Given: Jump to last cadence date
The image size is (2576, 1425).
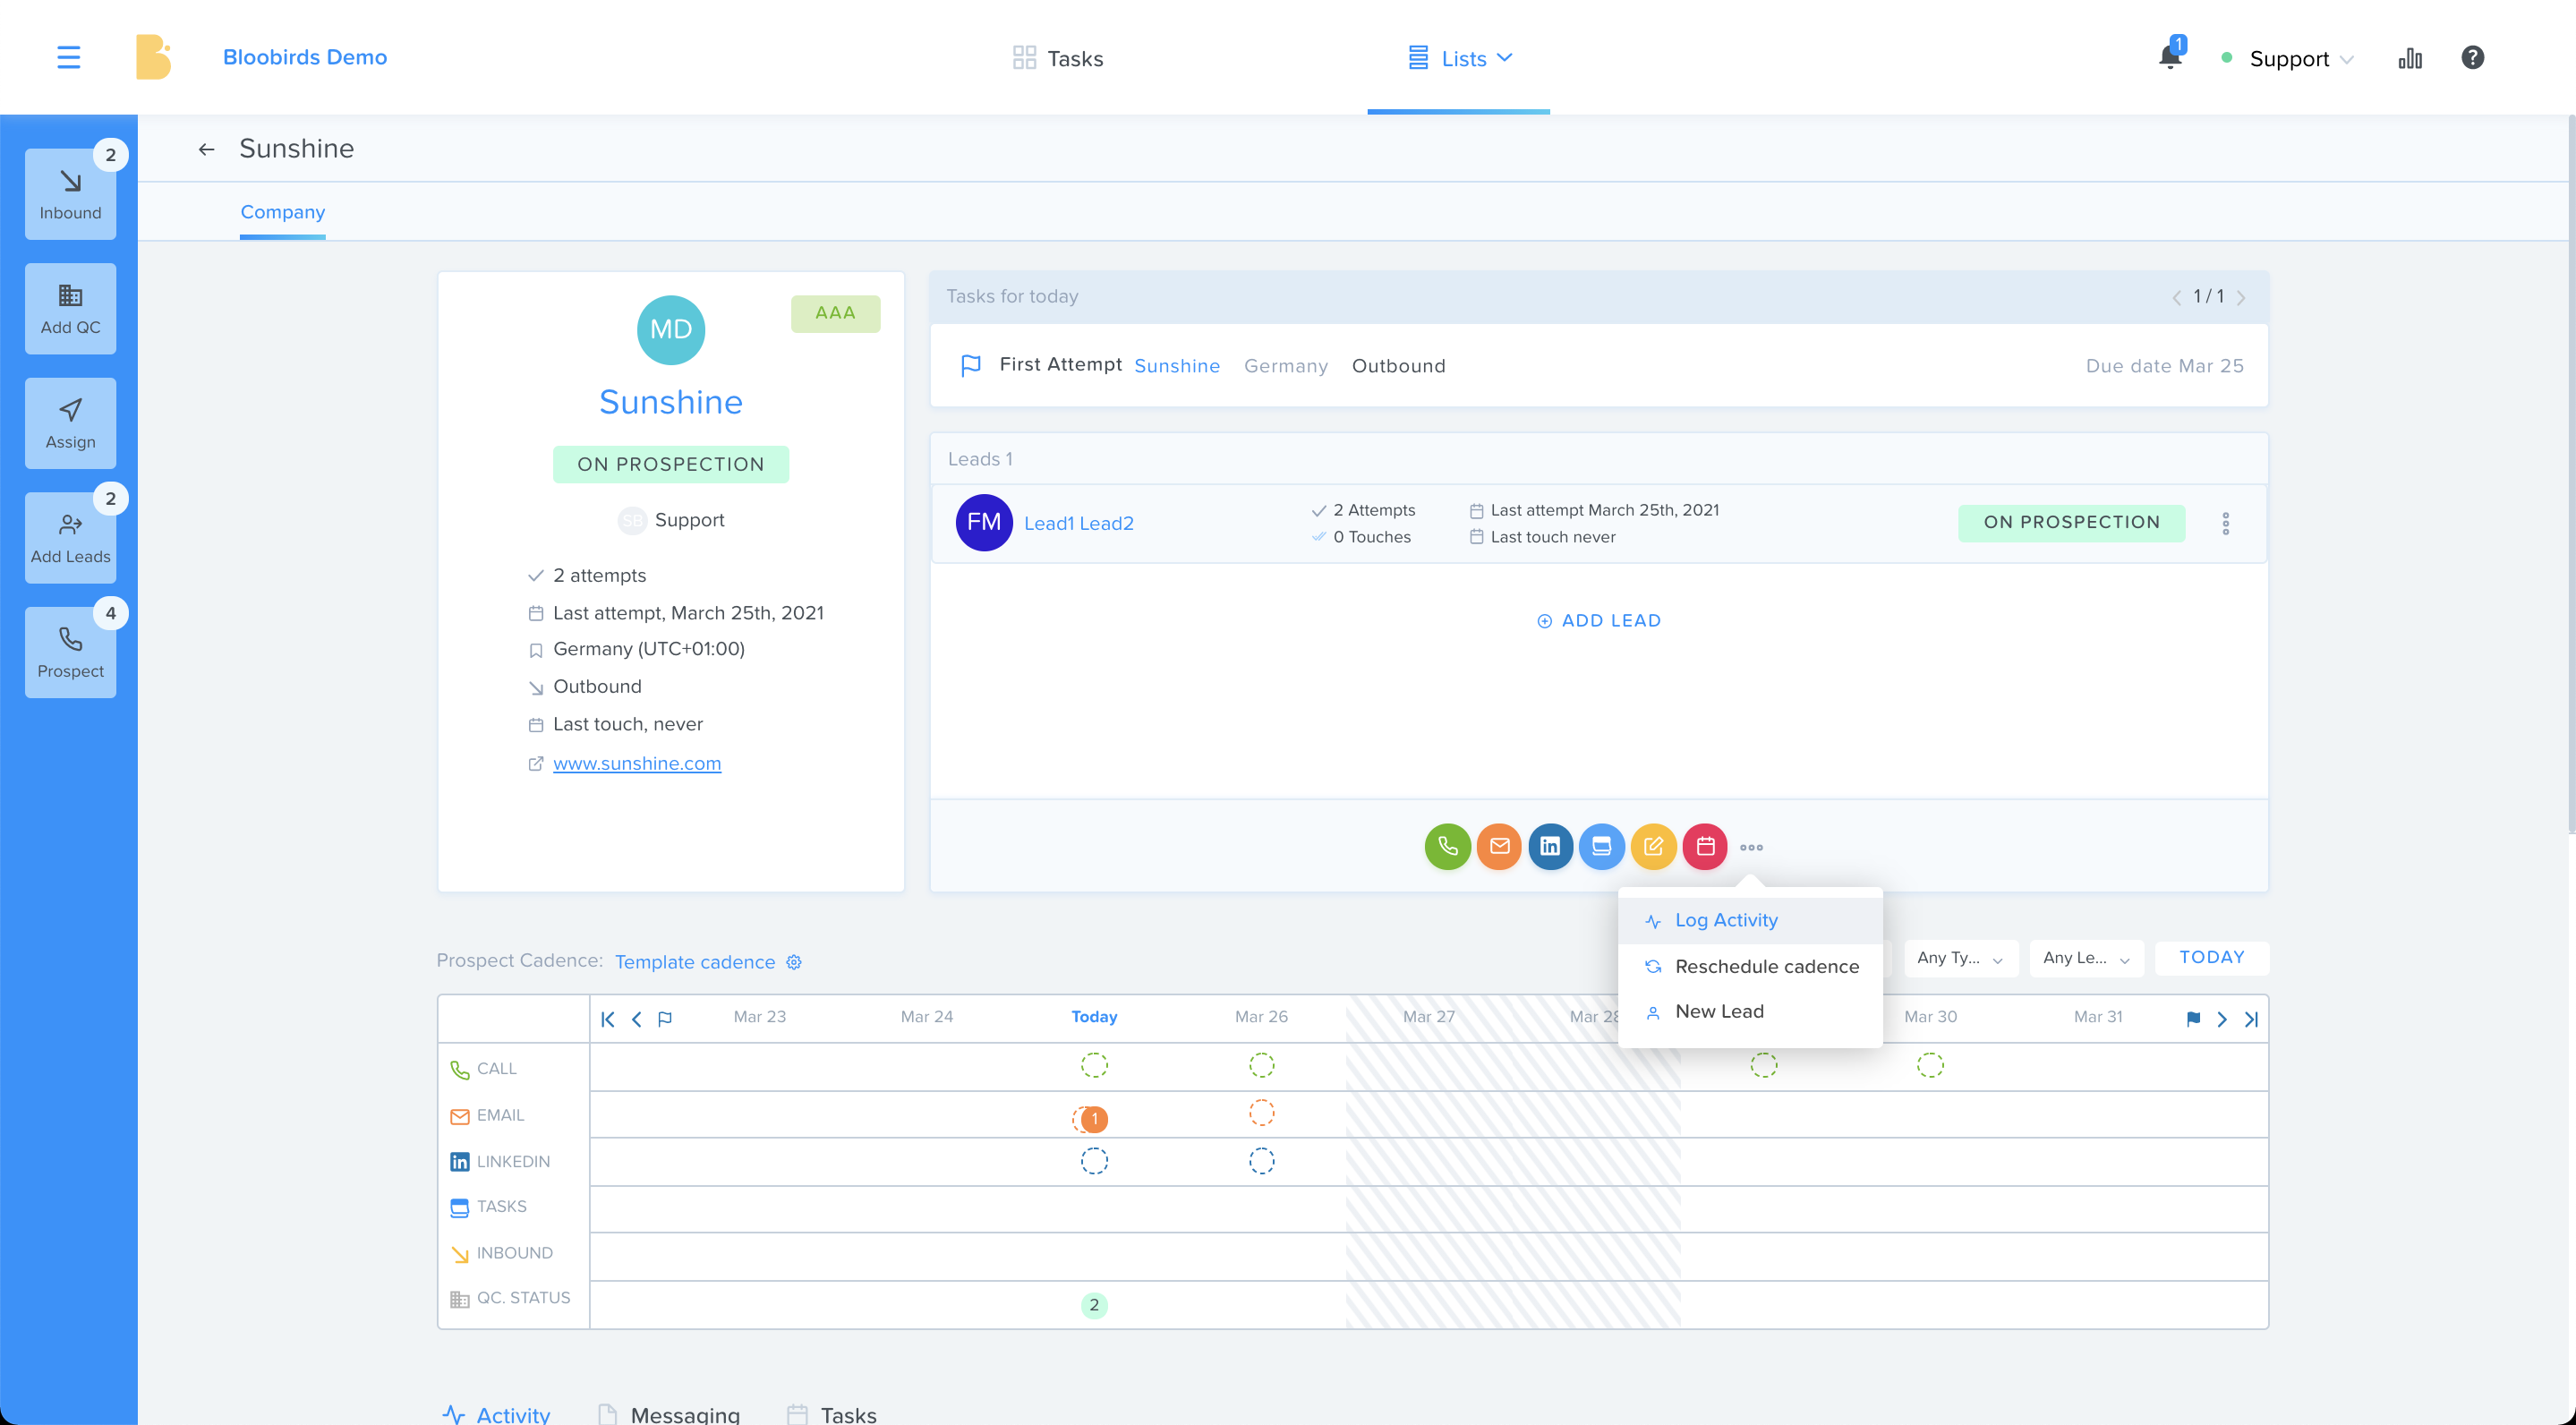Looking at the screenshot, I should coord(2251,1019).
